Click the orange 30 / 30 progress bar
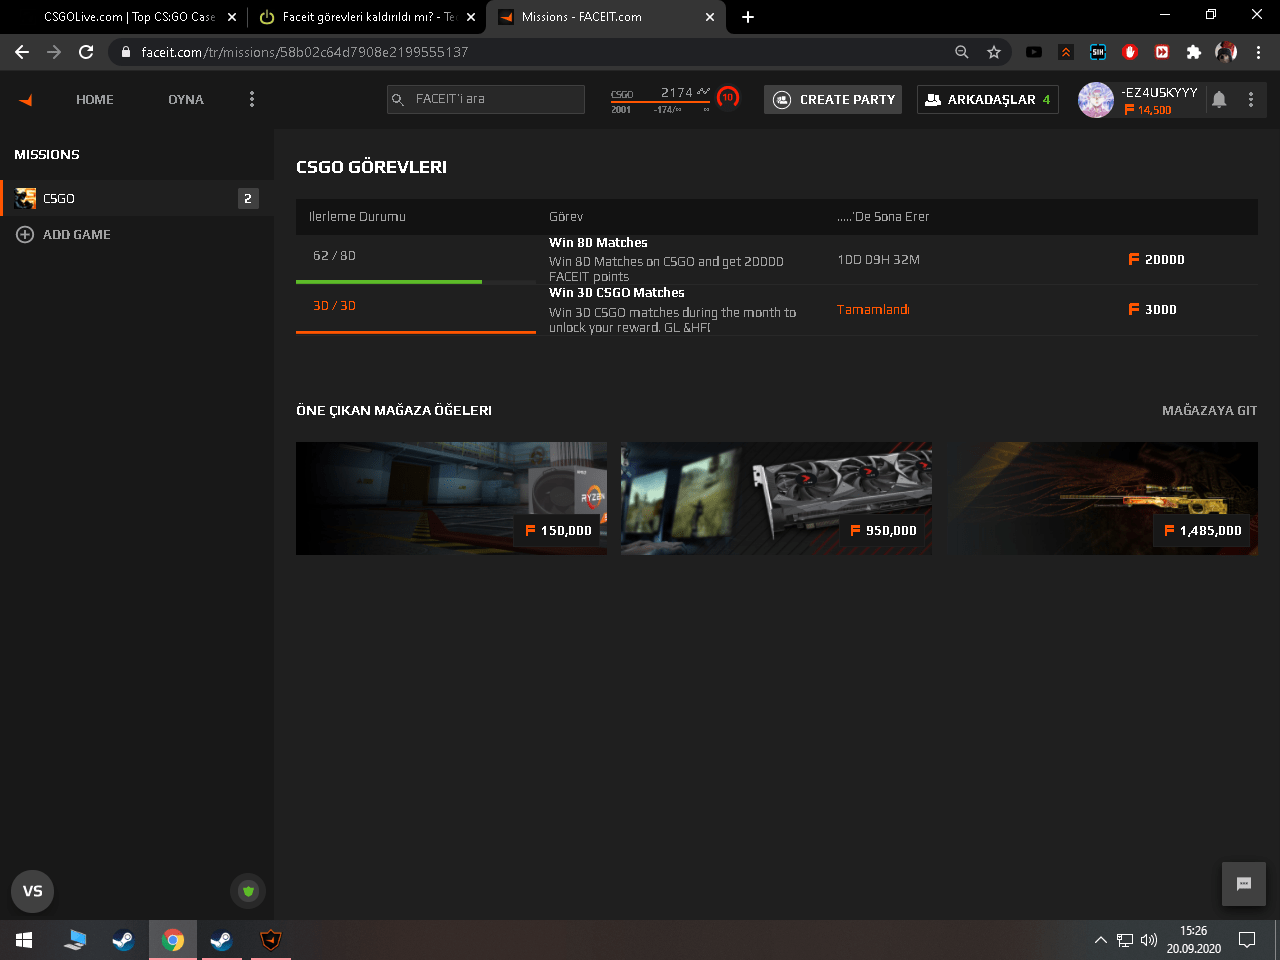 click(416, 332)
